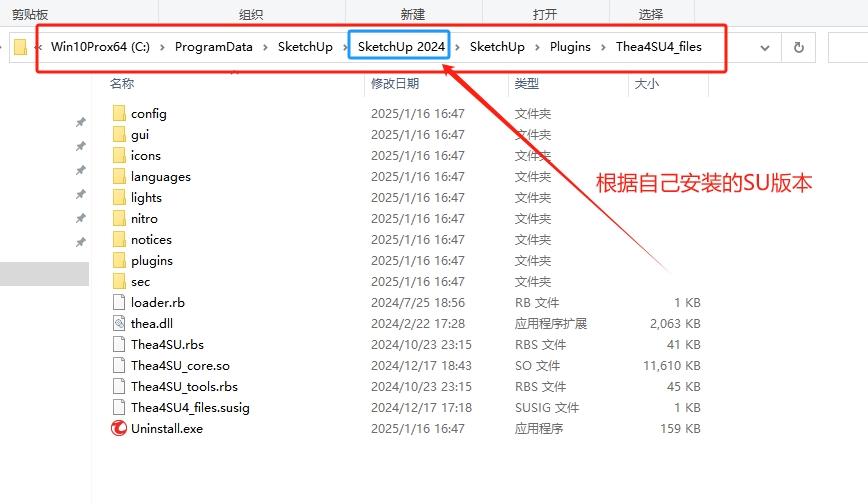Click the 11,610 KB size value
Image resolution: width=868 pixels, height=503 pixels.
671,366
